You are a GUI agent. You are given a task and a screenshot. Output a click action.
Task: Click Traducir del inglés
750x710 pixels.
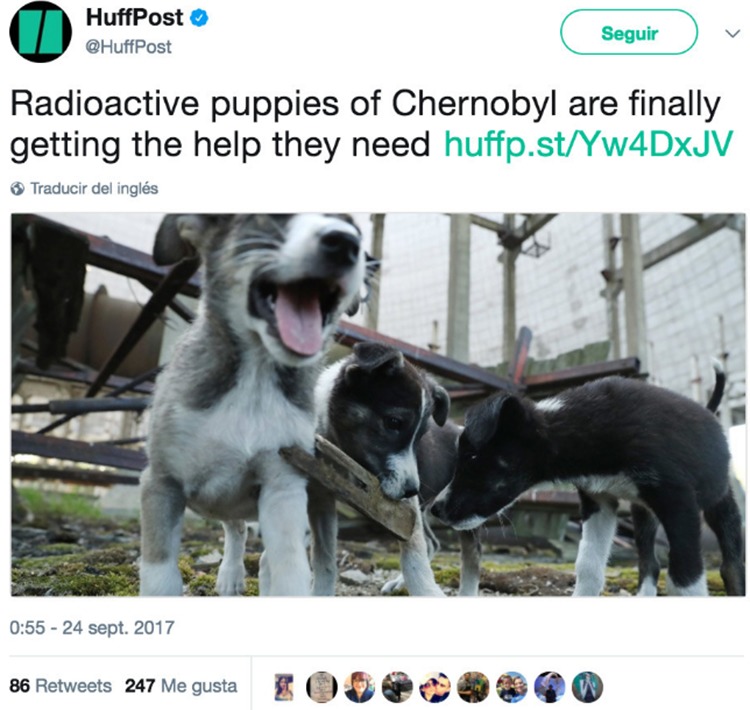[x=94, y=189]
